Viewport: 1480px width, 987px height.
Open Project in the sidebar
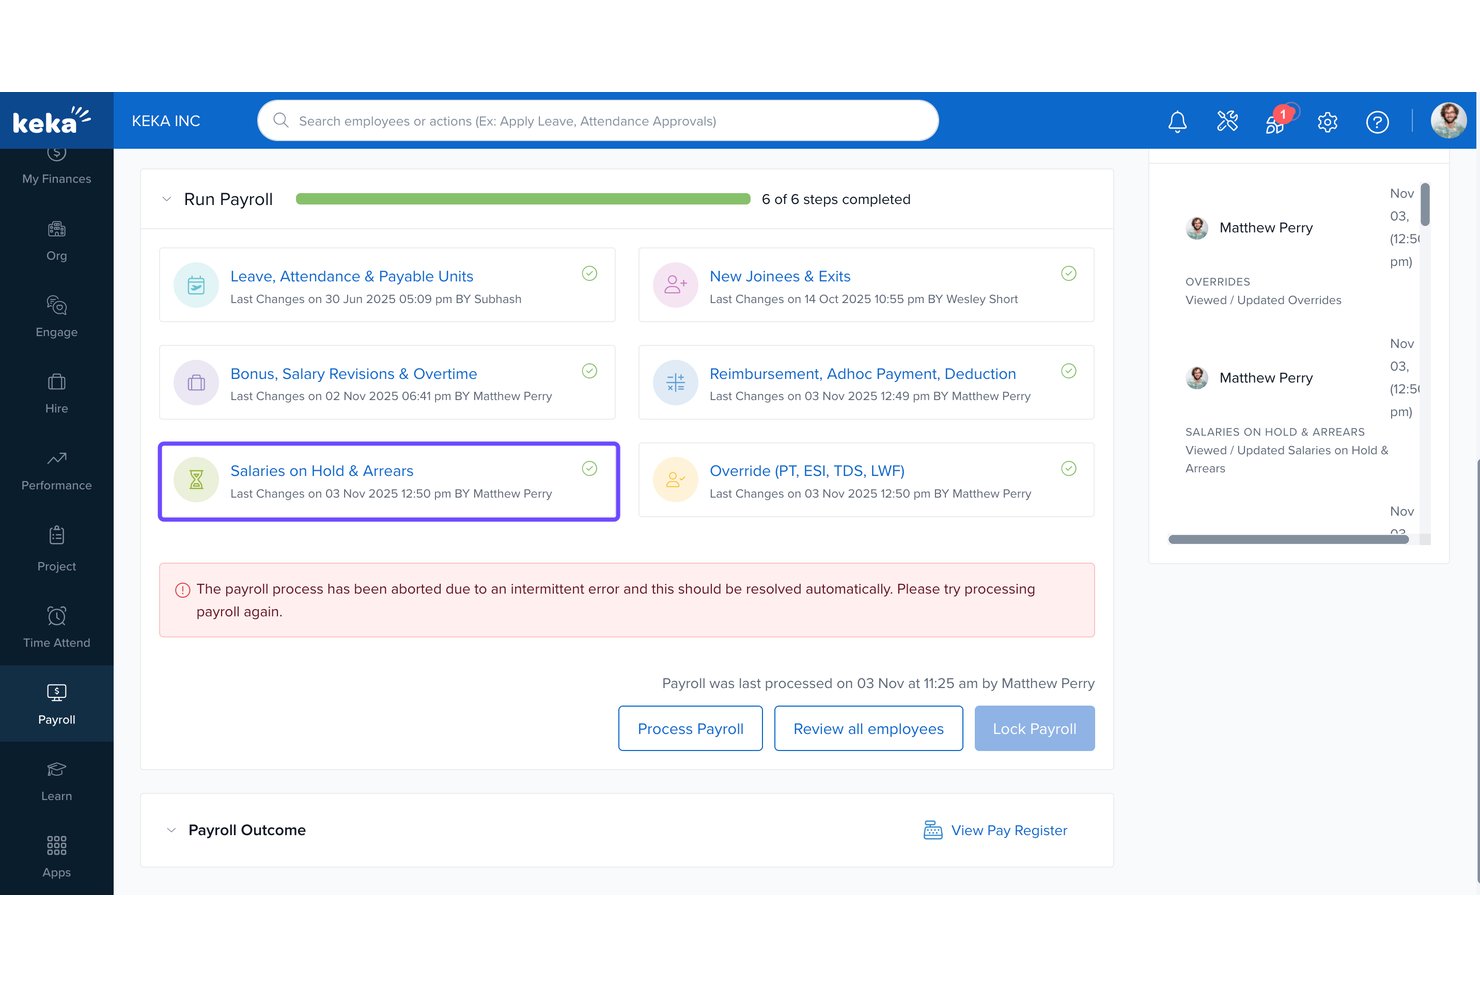click(x=57, y=549)
